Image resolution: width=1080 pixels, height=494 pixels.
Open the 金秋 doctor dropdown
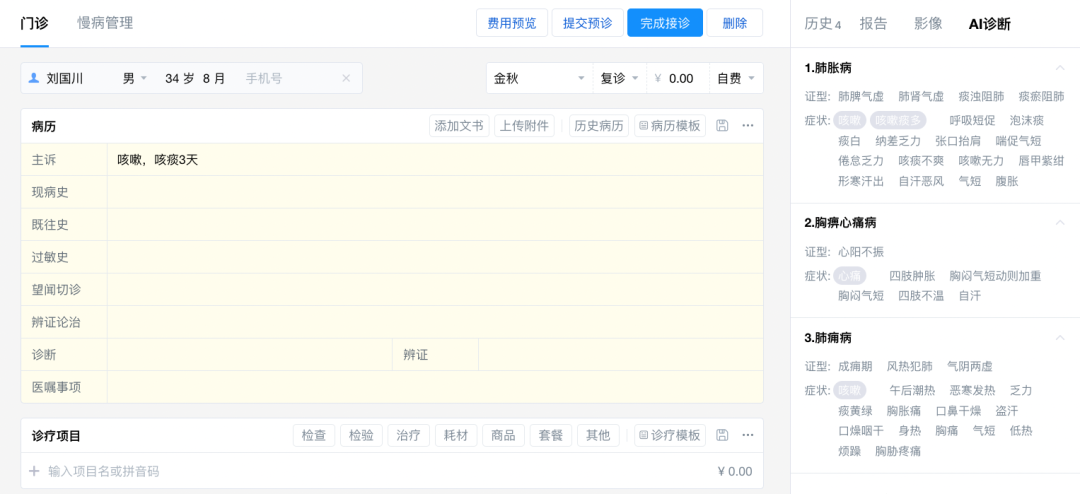tap(538, 78)
